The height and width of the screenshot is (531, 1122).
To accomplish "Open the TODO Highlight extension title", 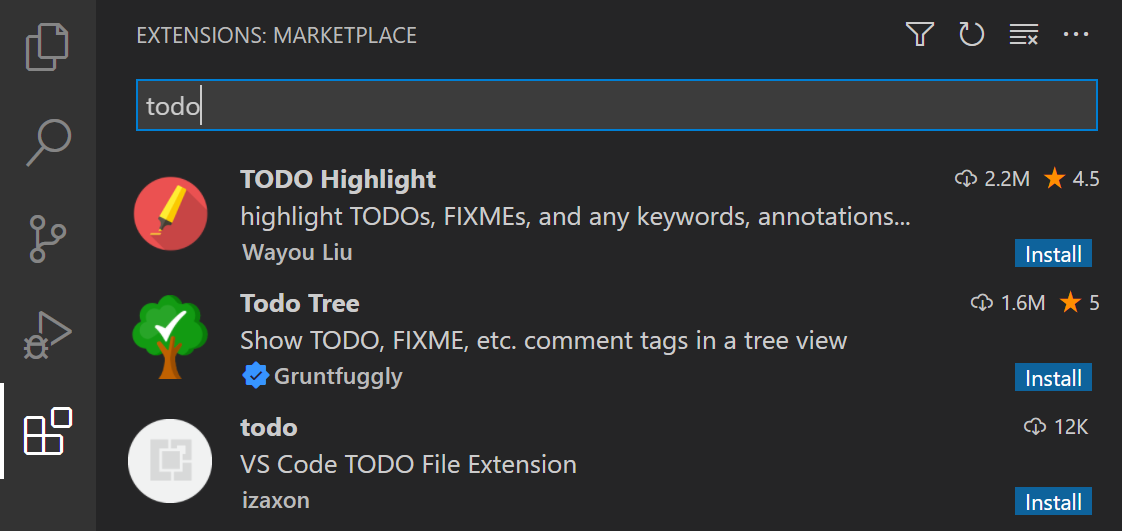I will tap(338, 180).
